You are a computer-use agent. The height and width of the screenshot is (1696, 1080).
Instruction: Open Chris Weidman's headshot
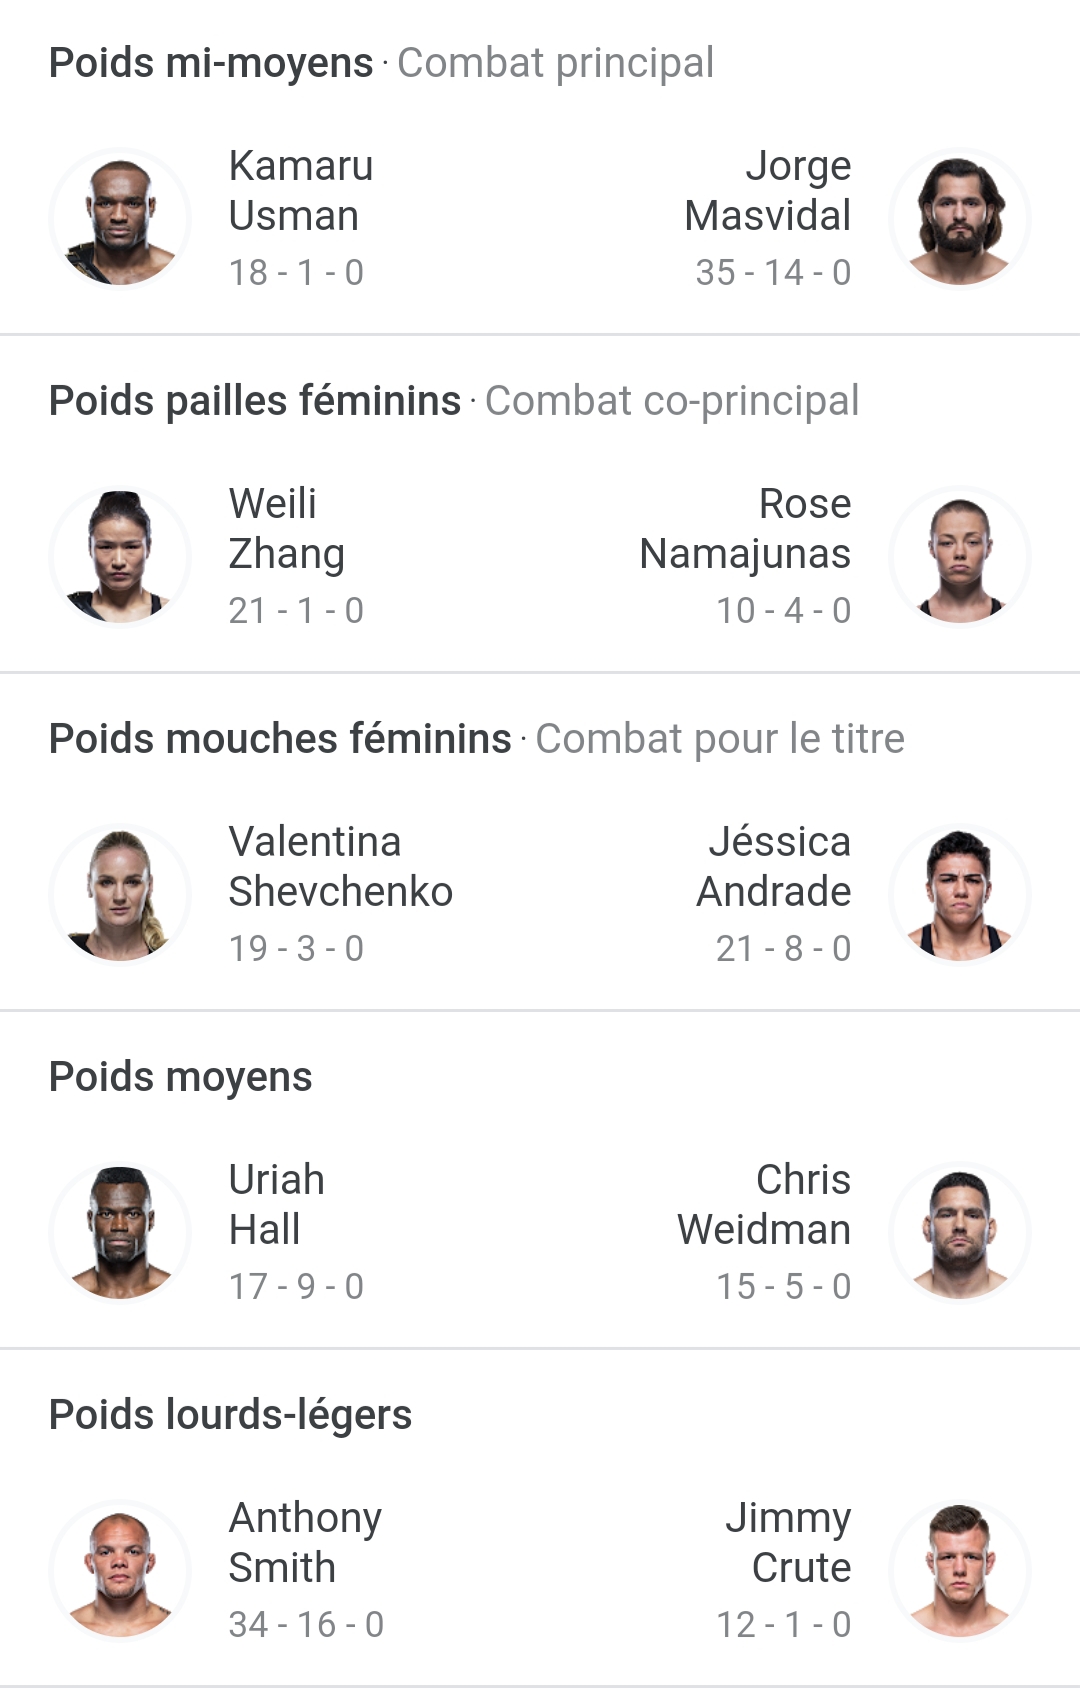[x=960, y=1232]
